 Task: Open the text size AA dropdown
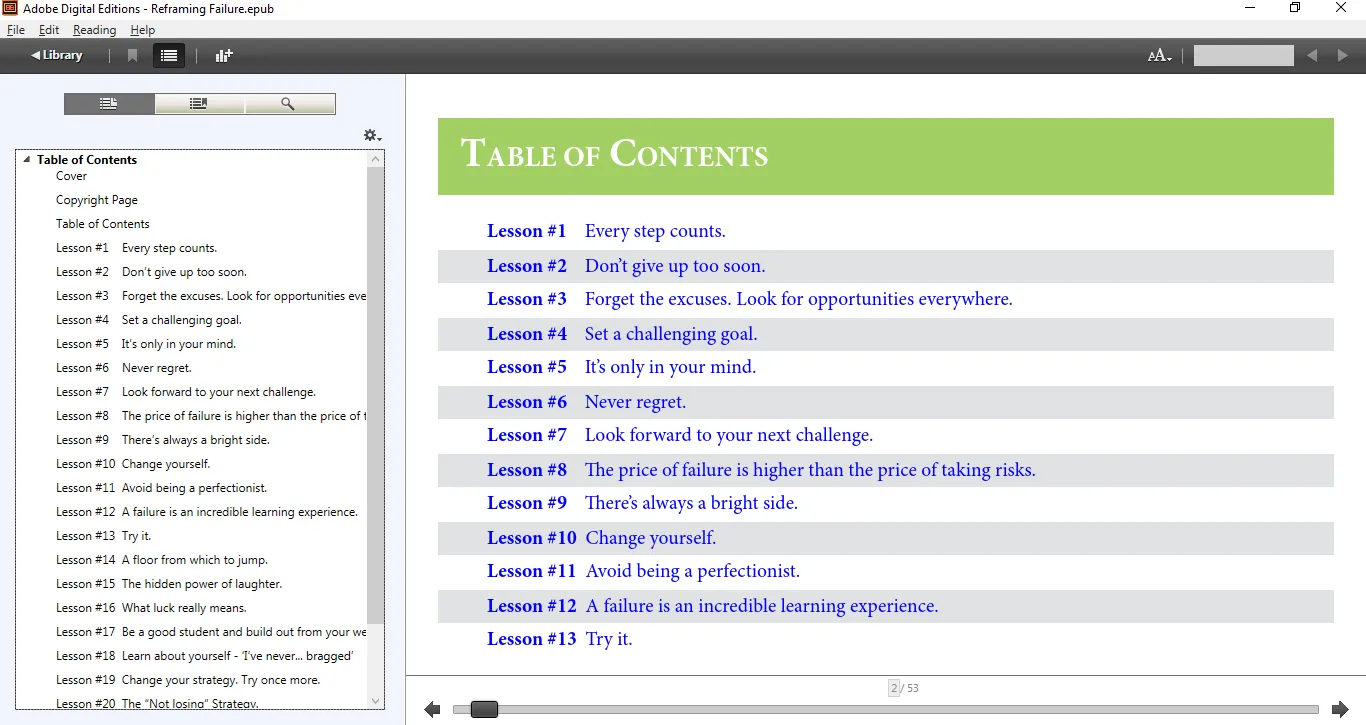(1159, 56)
